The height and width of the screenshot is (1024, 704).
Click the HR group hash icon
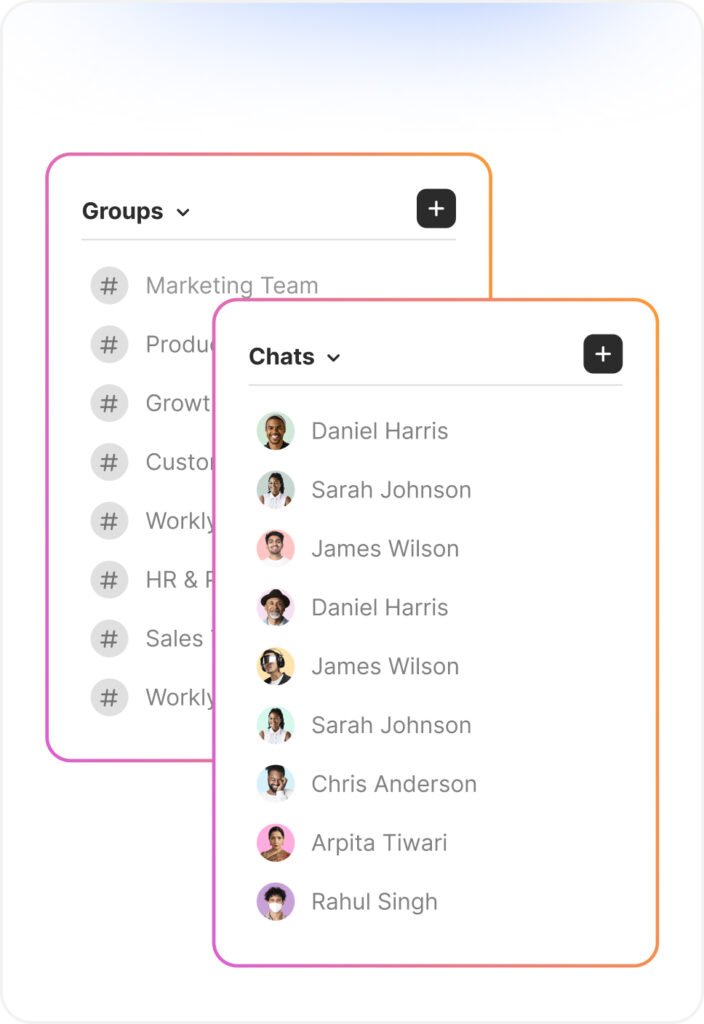click(x=109, y=579)
